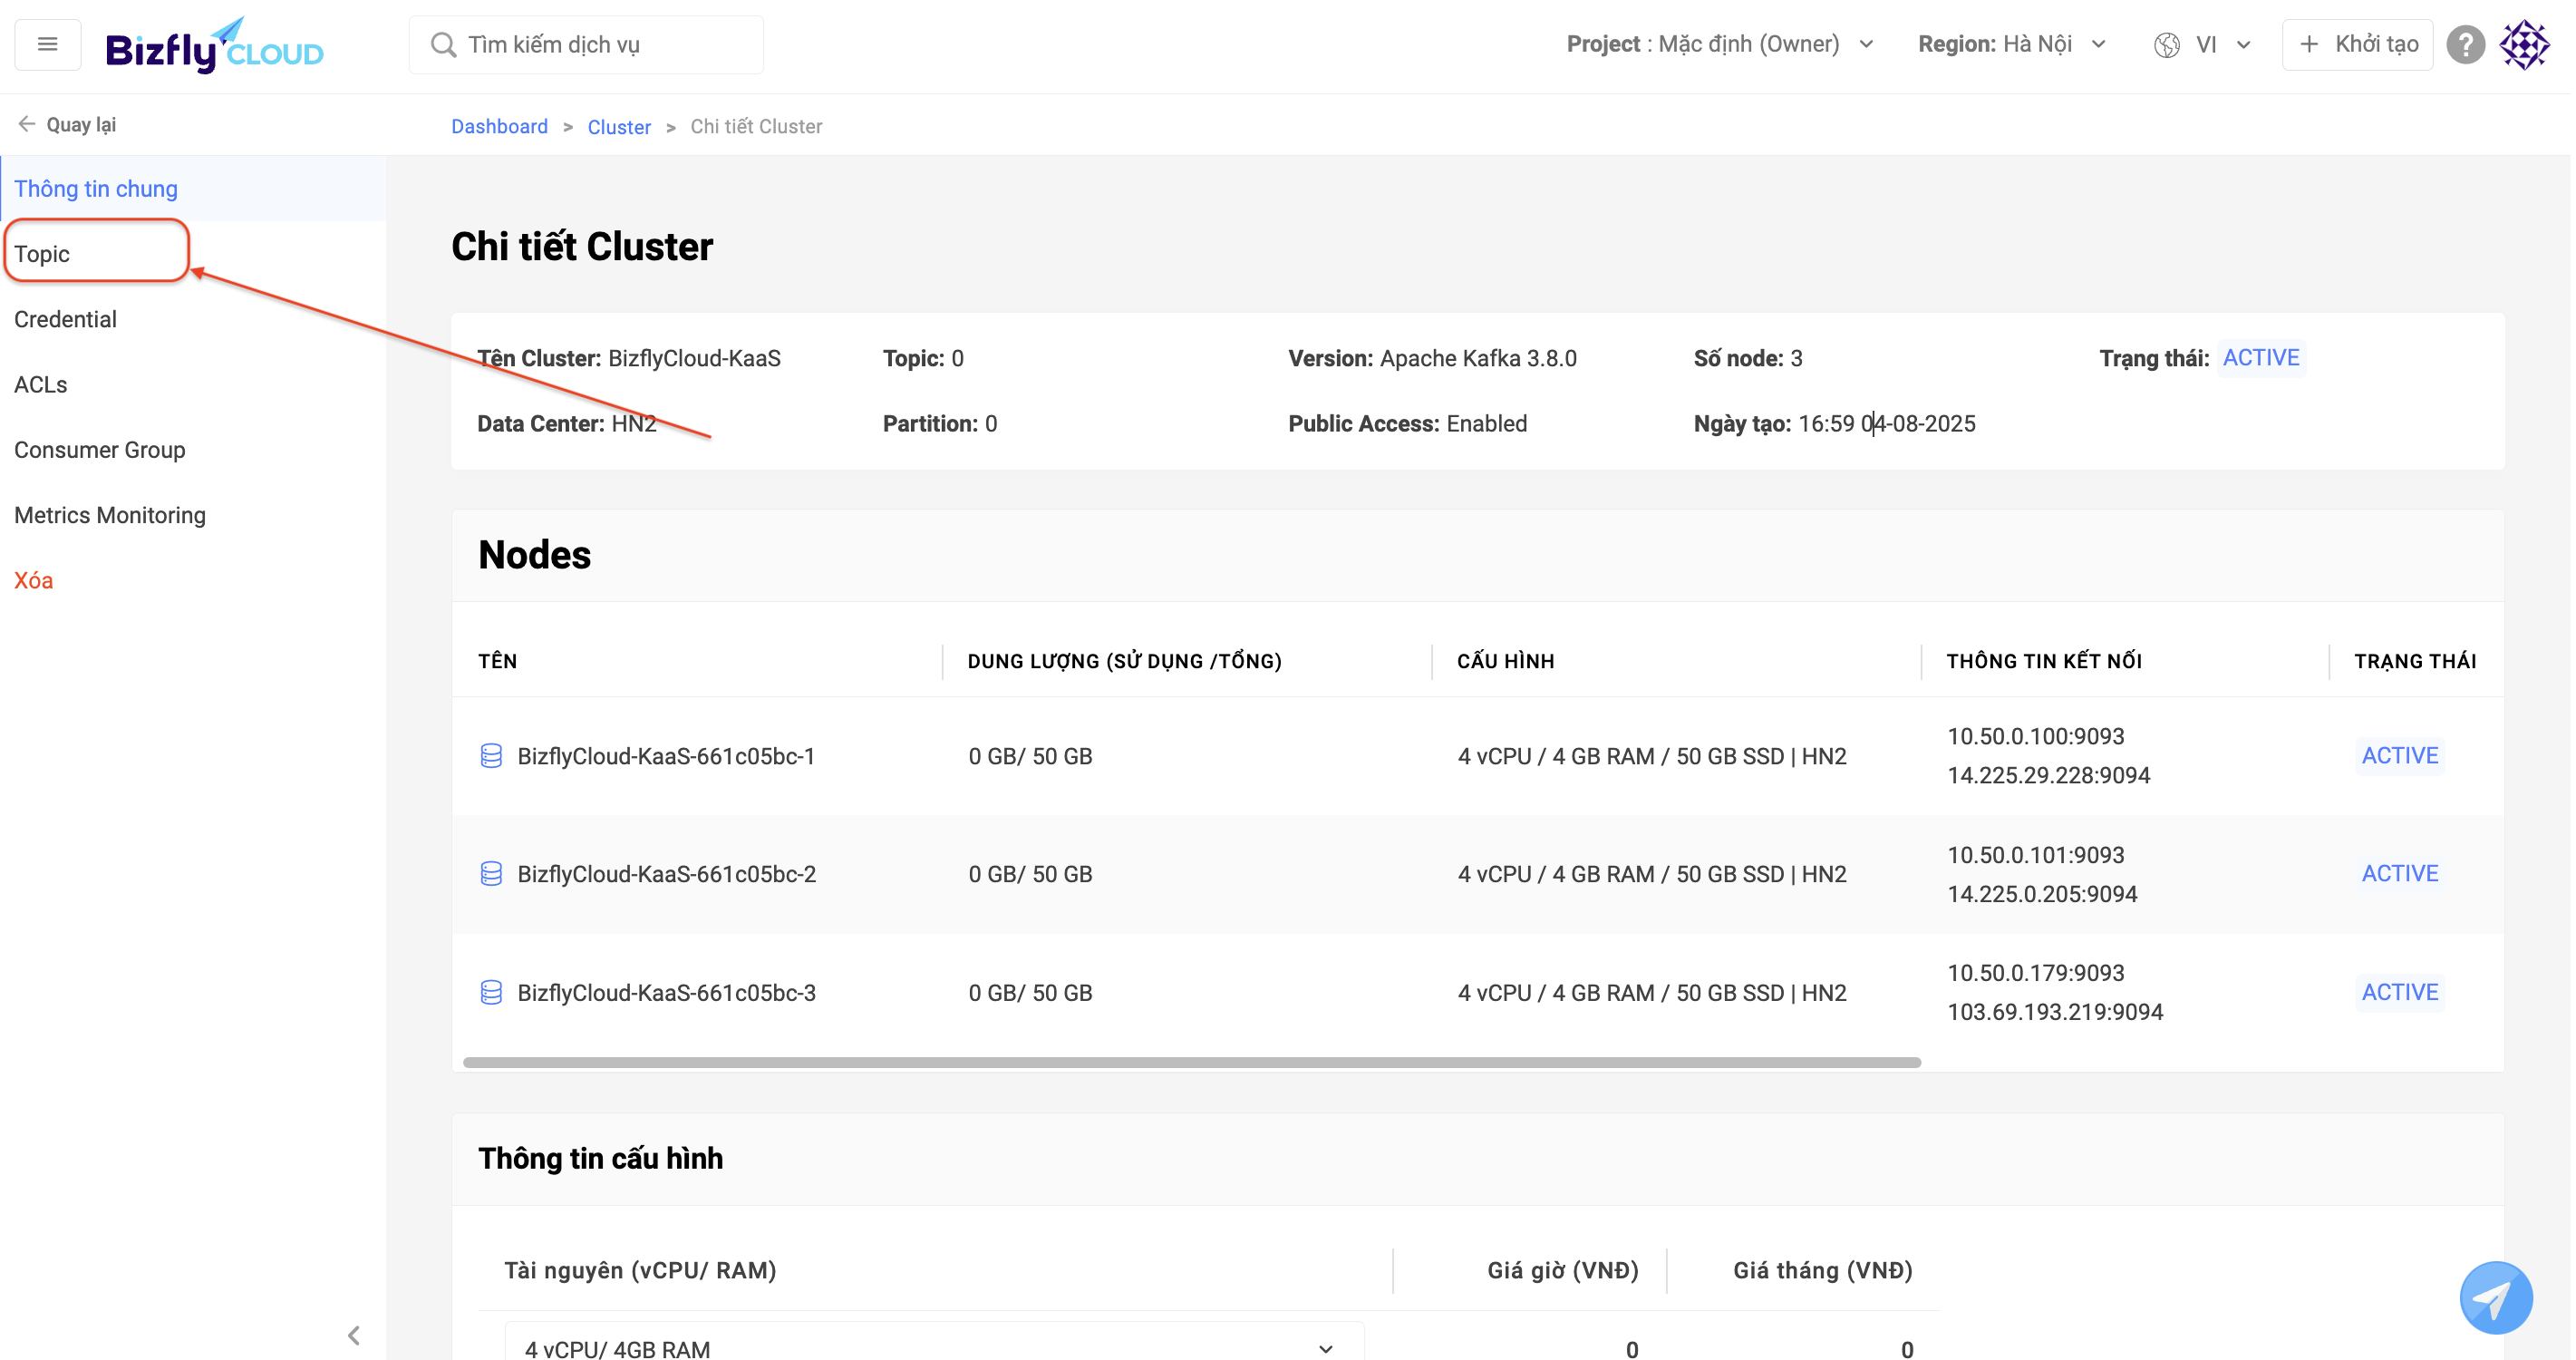The height and width of the screenshot is (1360, 2576).
Task: Expand the 4 vCPU/ 4GB RAM dropdown
Action: tap(934, 1347)
